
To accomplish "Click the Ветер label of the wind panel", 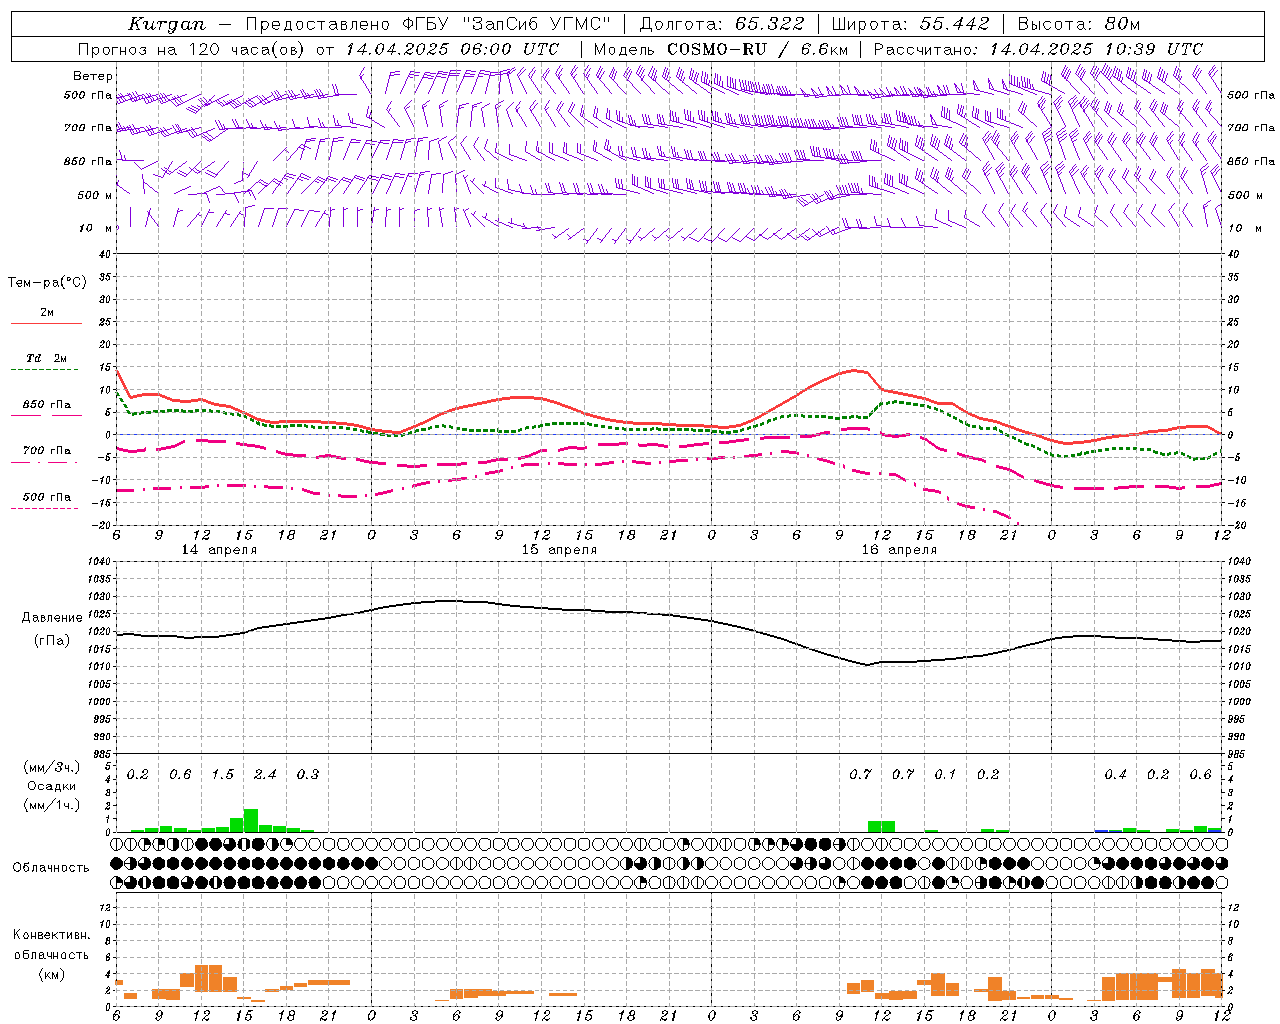I will [93, 76].
